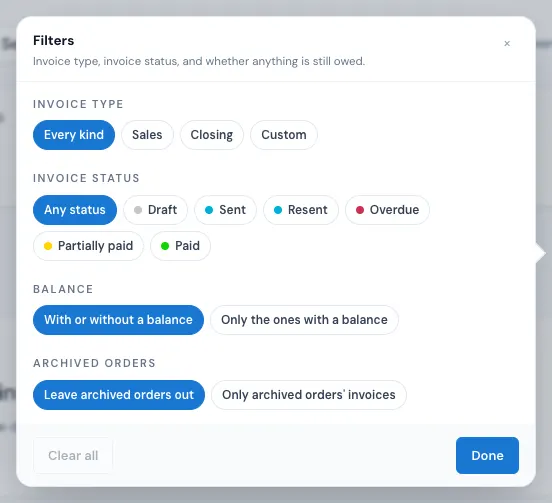
Task: Click the filters description subtitle text
Action: click(x=199, y=61)
